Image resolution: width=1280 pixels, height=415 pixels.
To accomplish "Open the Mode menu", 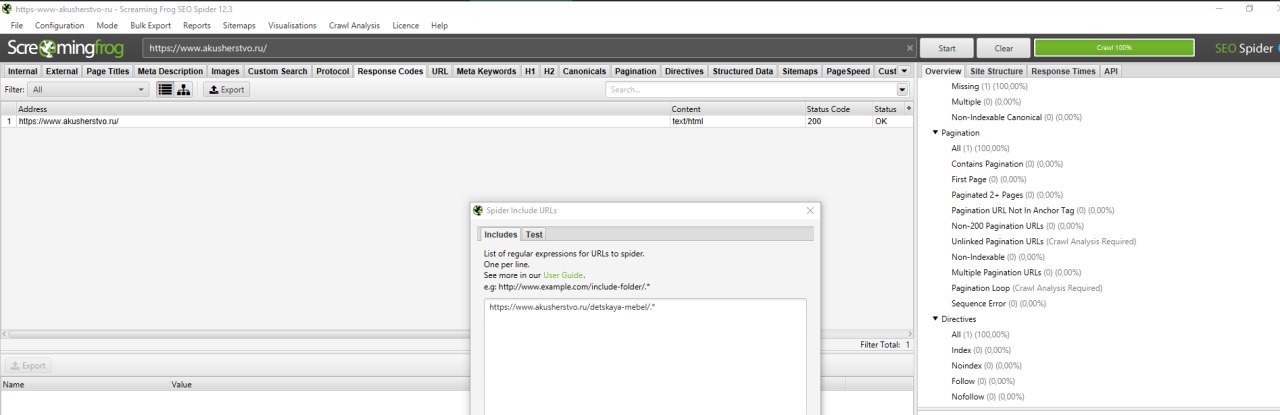I will [x=107, y=25].
